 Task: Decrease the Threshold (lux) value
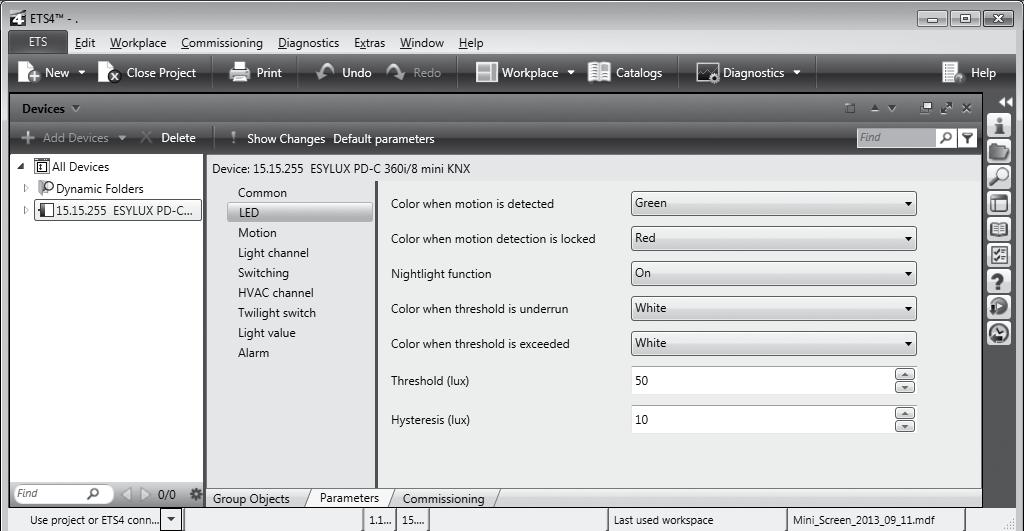[904, 387]
